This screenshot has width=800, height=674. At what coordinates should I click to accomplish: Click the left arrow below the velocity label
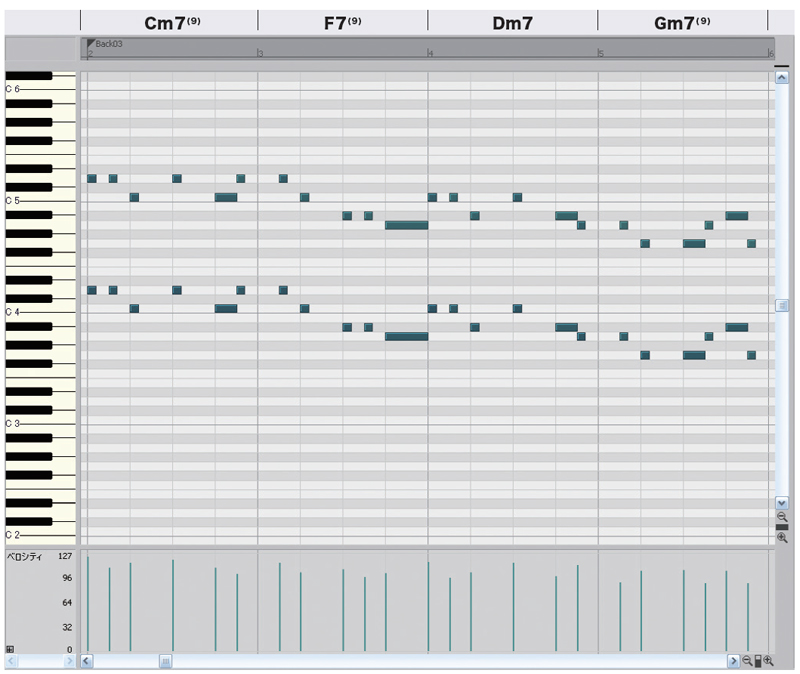[x=11, y=662]
